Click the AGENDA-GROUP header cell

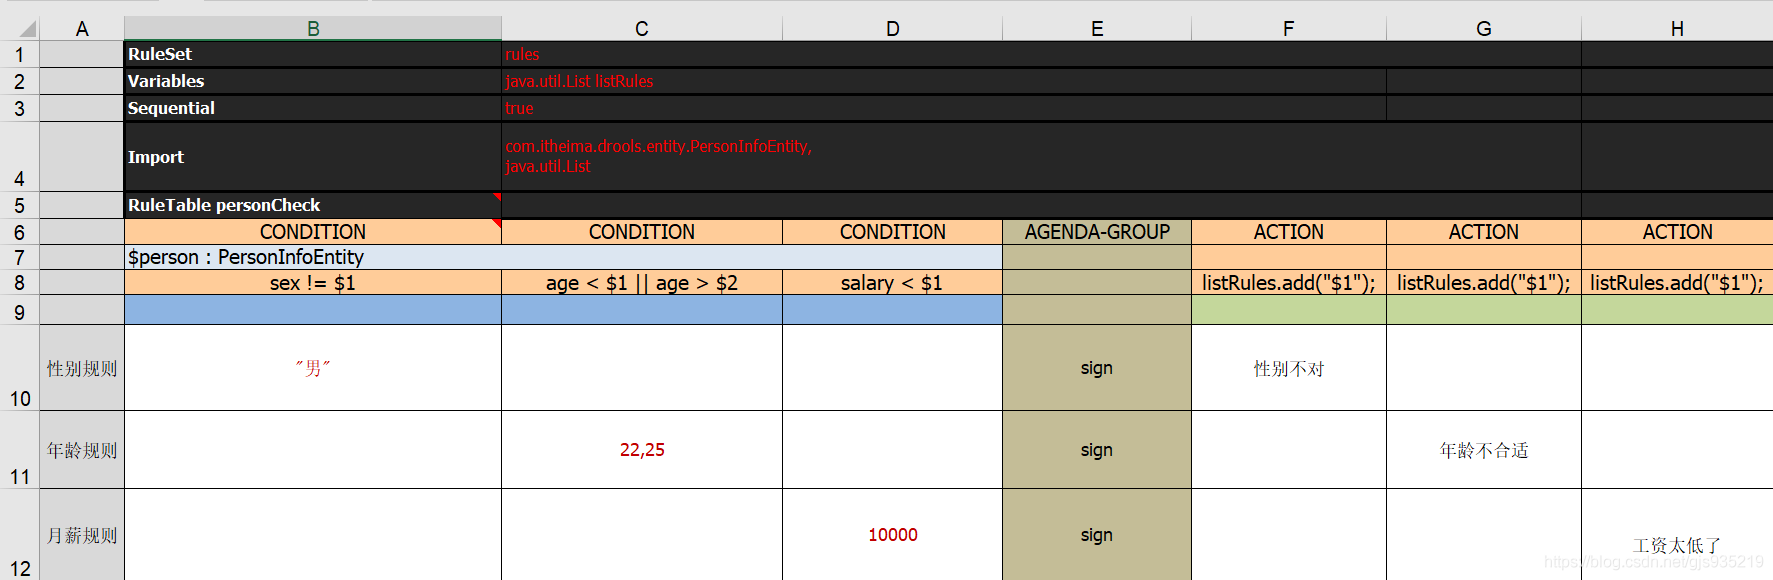(x=1097, y=232)
